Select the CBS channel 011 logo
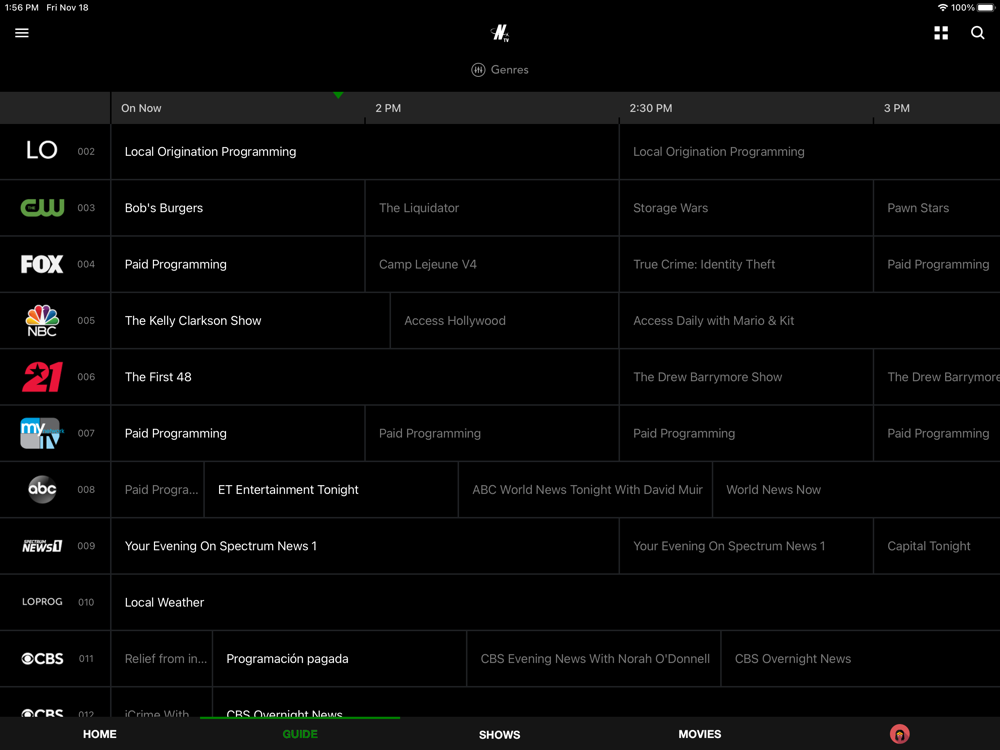 click(x=42, y=659)
